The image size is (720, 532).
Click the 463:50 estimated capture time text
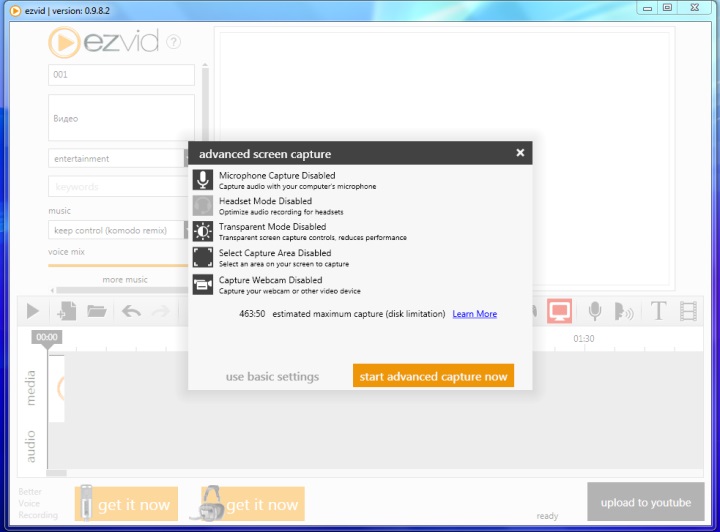pyautogui.click(x=252, y=314)
